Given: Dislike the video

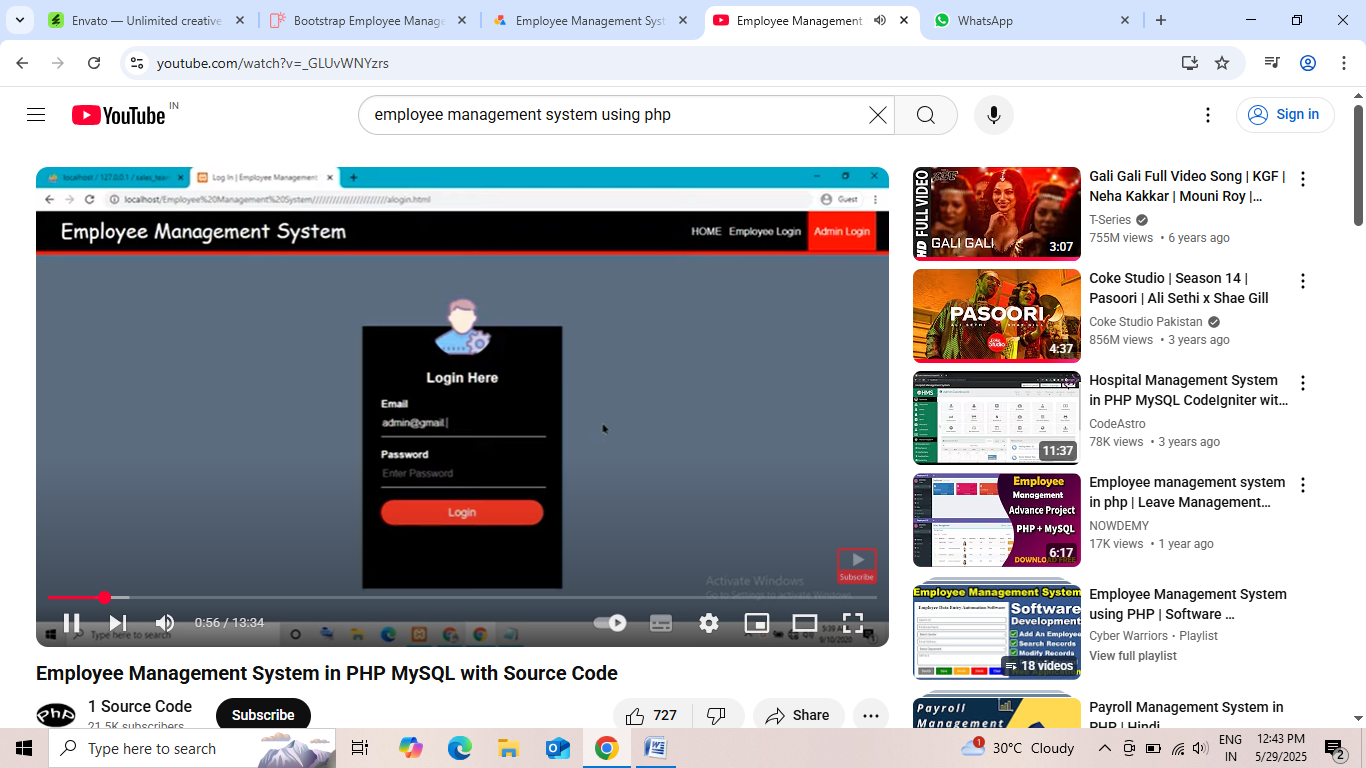Looking at the screenshot, I should [x=717, y=715].
